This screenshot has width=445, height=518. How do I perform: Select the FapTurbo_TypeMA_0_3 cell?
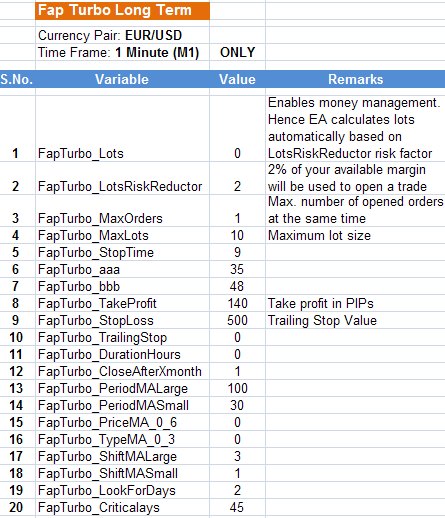point(122,439)
